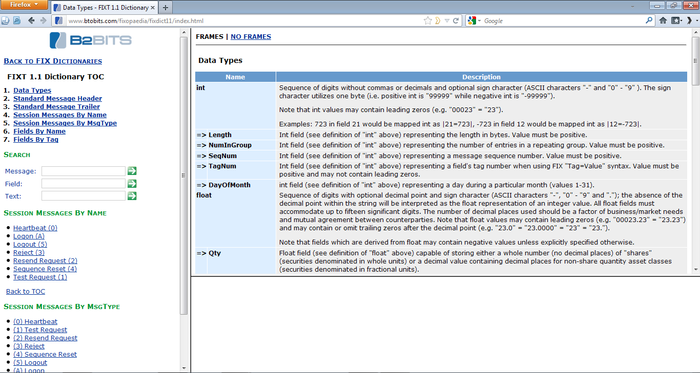Image resolution: width=700 pixels, height=373 pixels.
Task: Open the bookmarks menu button
Action: [677, 21]
